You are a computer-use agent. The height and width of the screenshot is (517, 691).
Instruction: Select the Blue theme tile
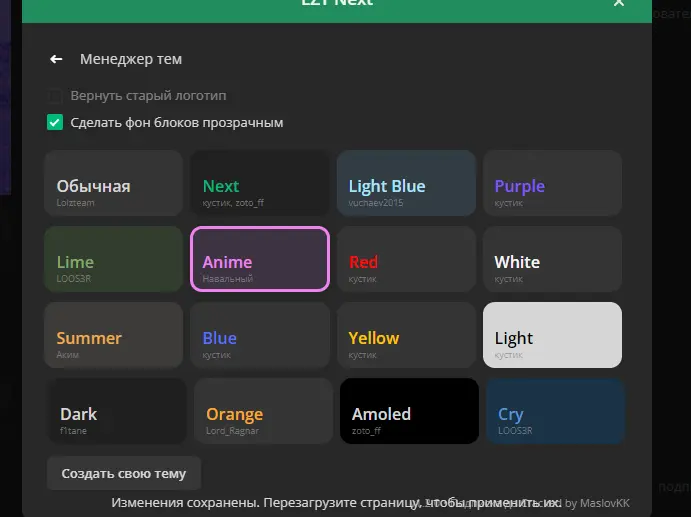coord(260,335)
